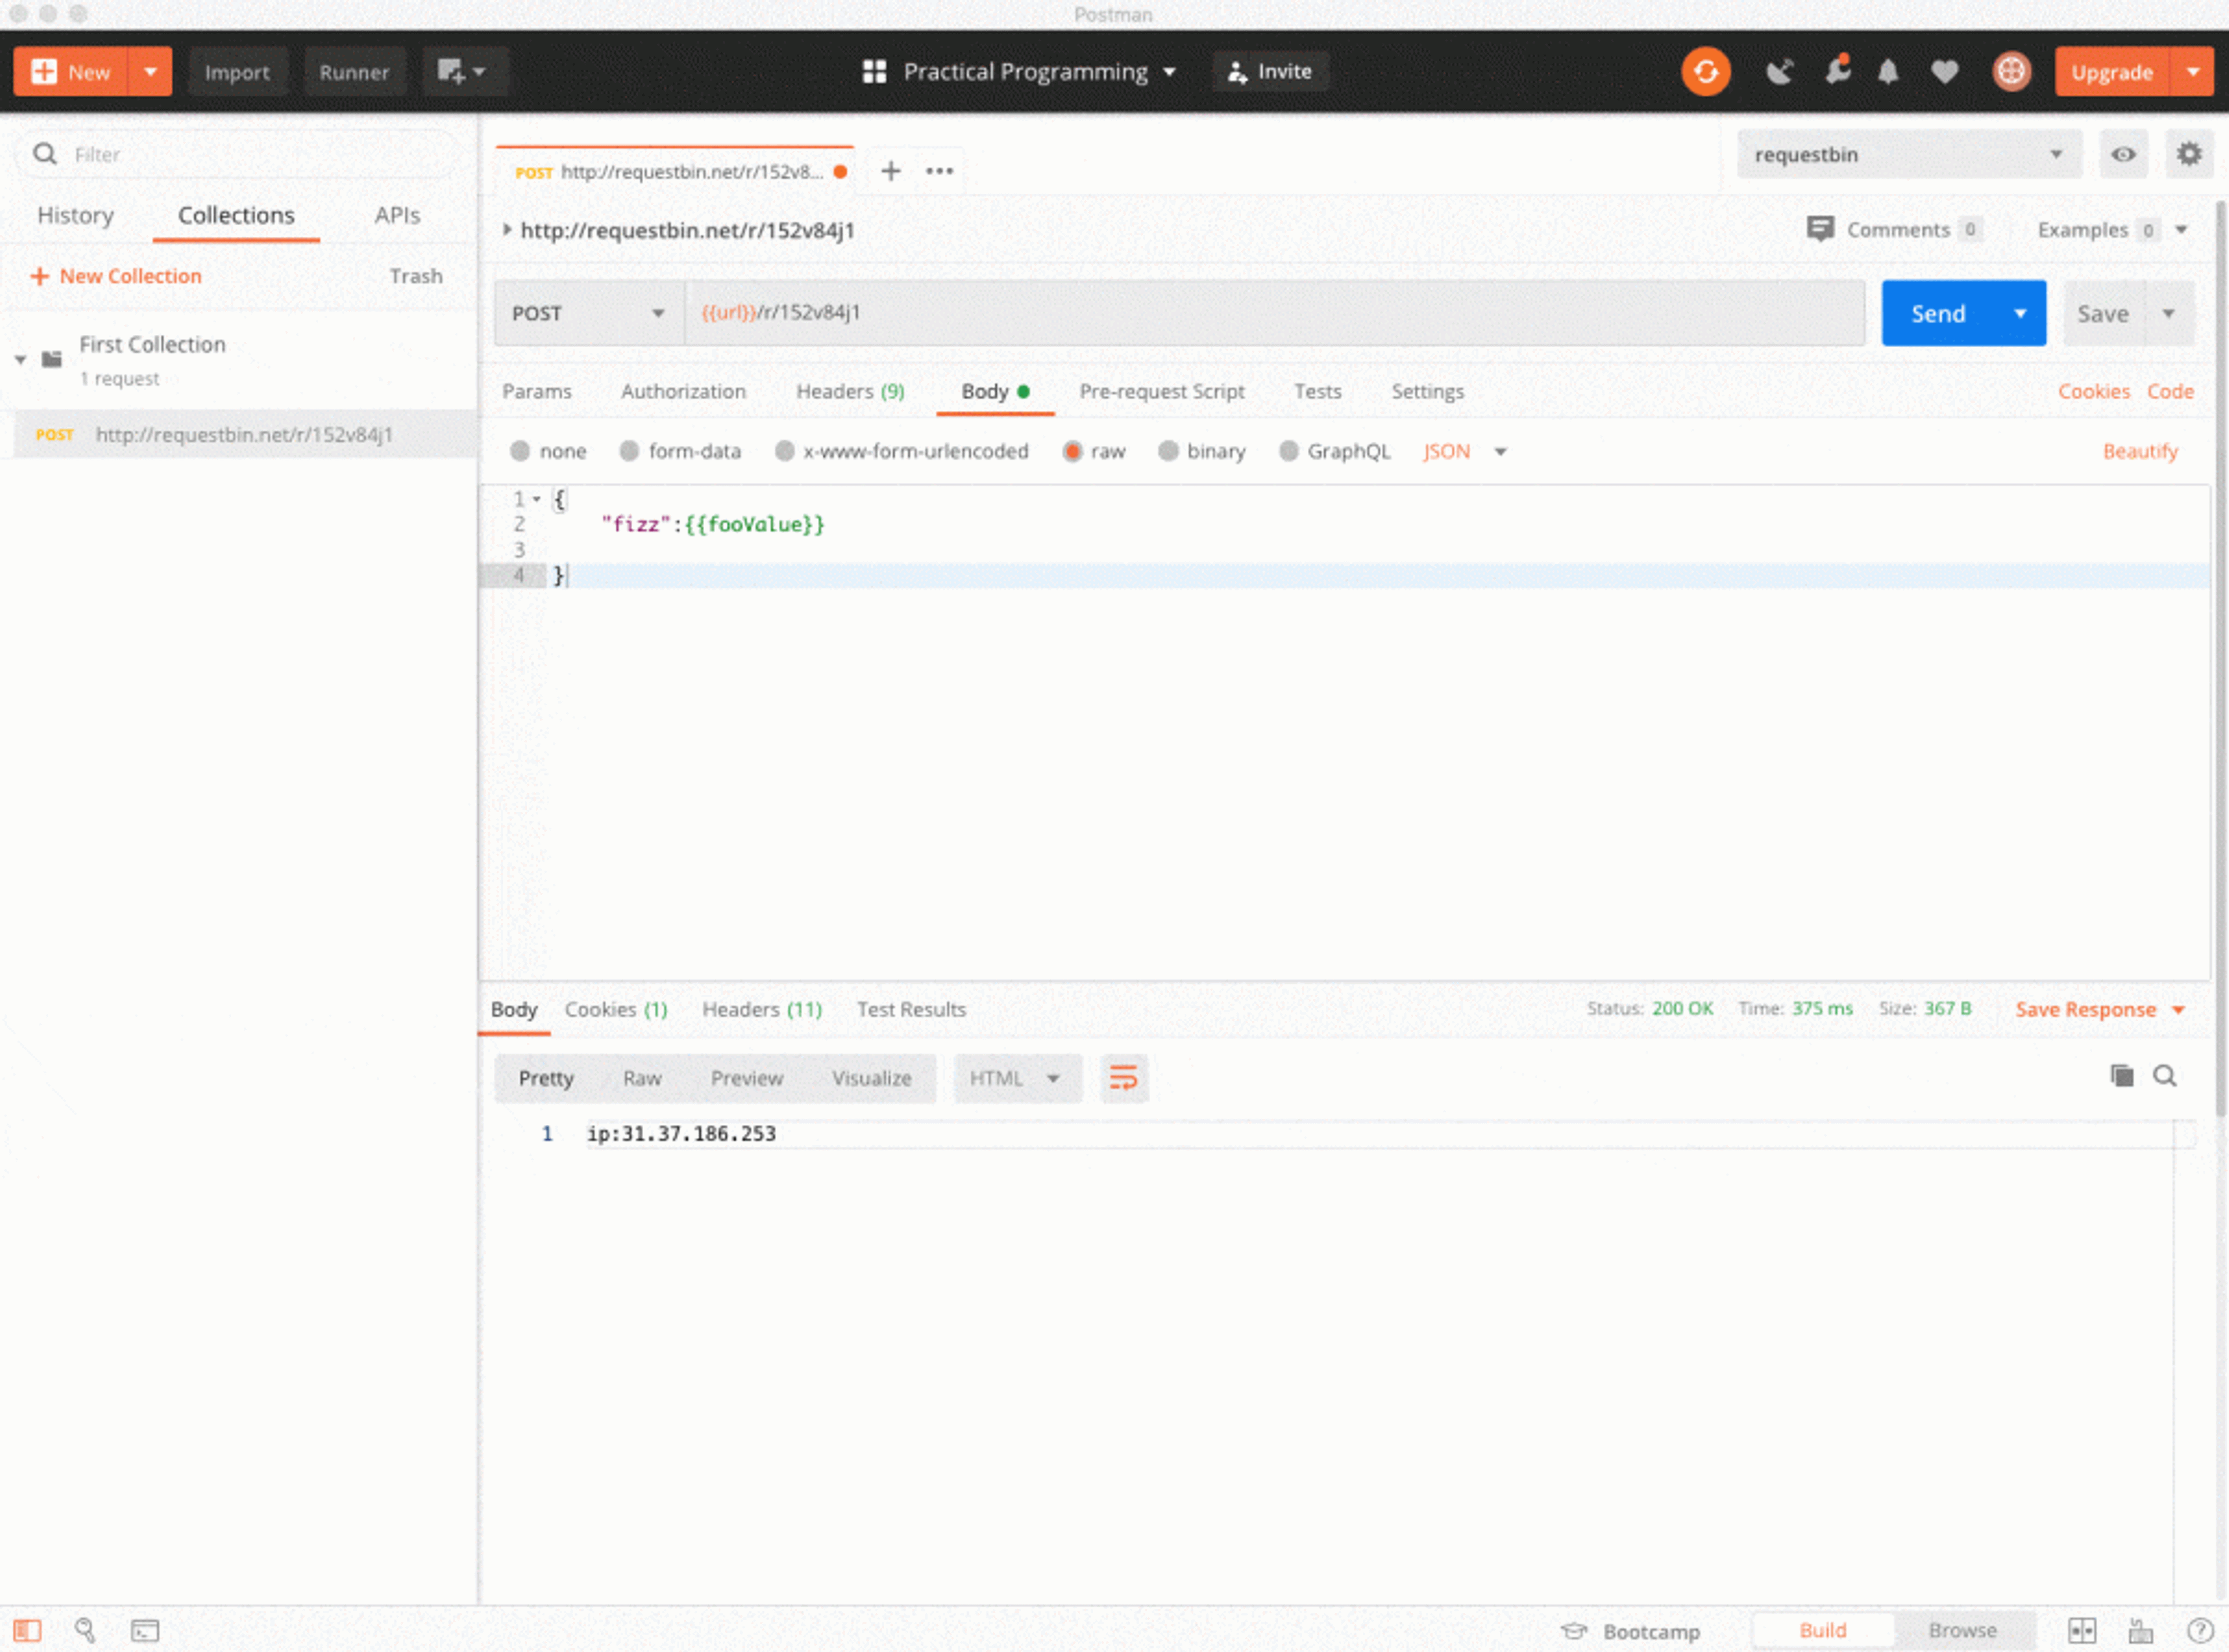This screenshot has width=2229, height=1652.
Task: Click the filter search magnifier icon
Action: (x=45, y=154)
